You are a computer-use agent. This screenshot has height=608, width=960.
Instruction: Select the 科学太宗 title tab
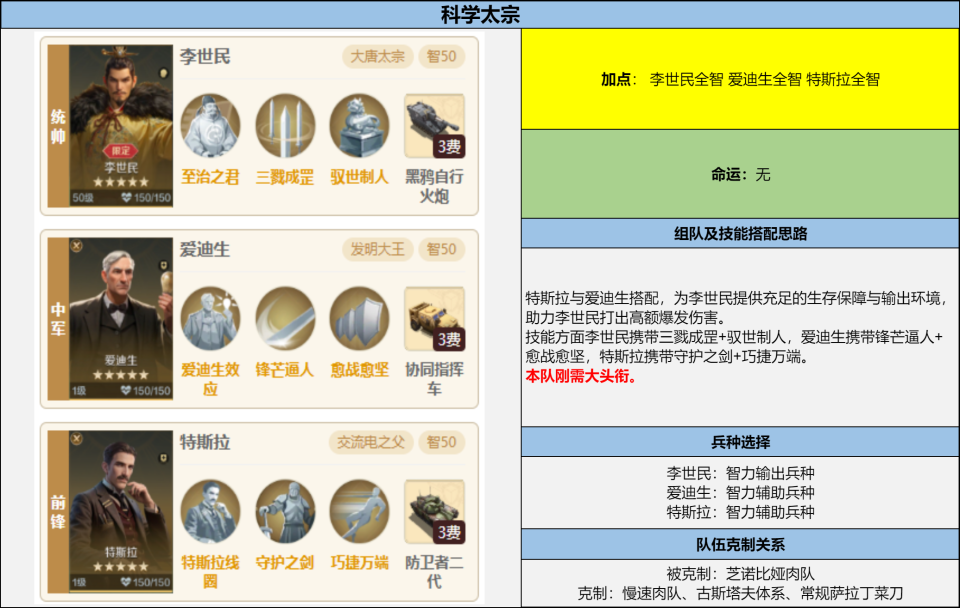pos(480,14)
